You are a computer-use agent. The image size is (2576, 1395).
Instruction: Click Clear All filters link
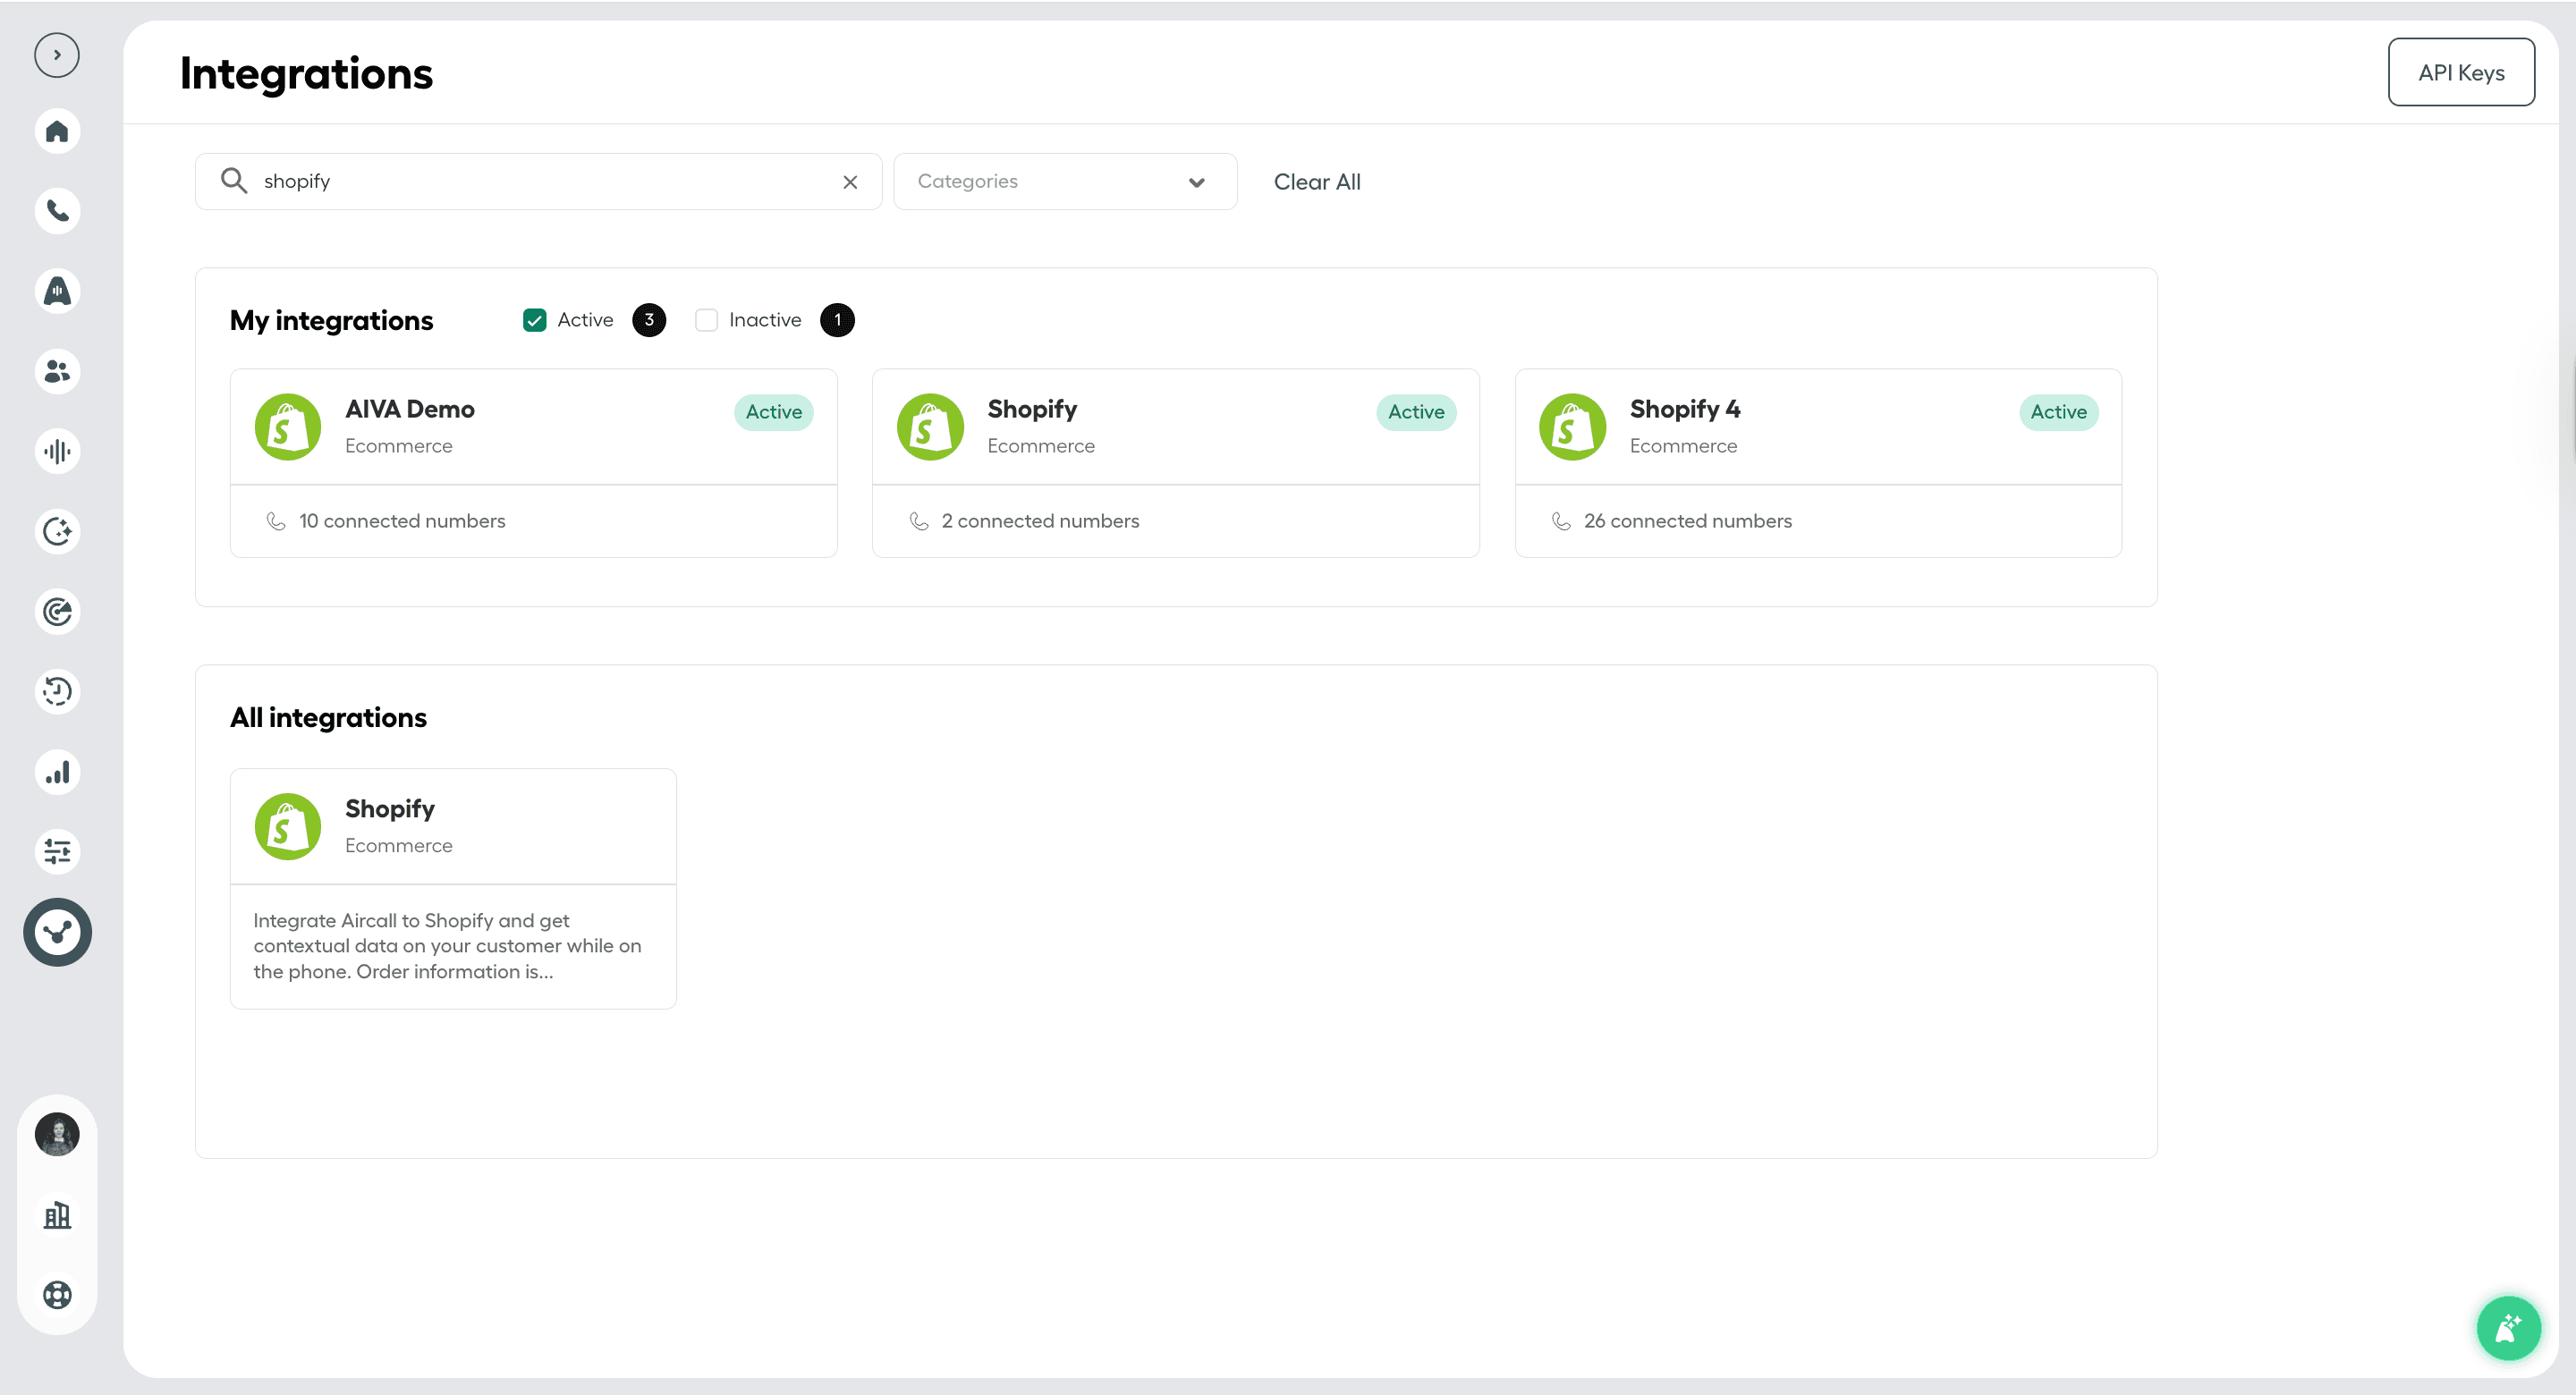coord(1317,182)
